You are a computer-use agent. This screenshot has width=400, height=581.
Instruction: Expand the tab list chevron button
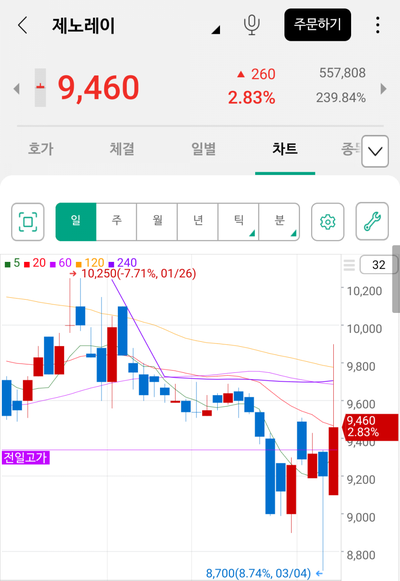[x=375, y=152]
